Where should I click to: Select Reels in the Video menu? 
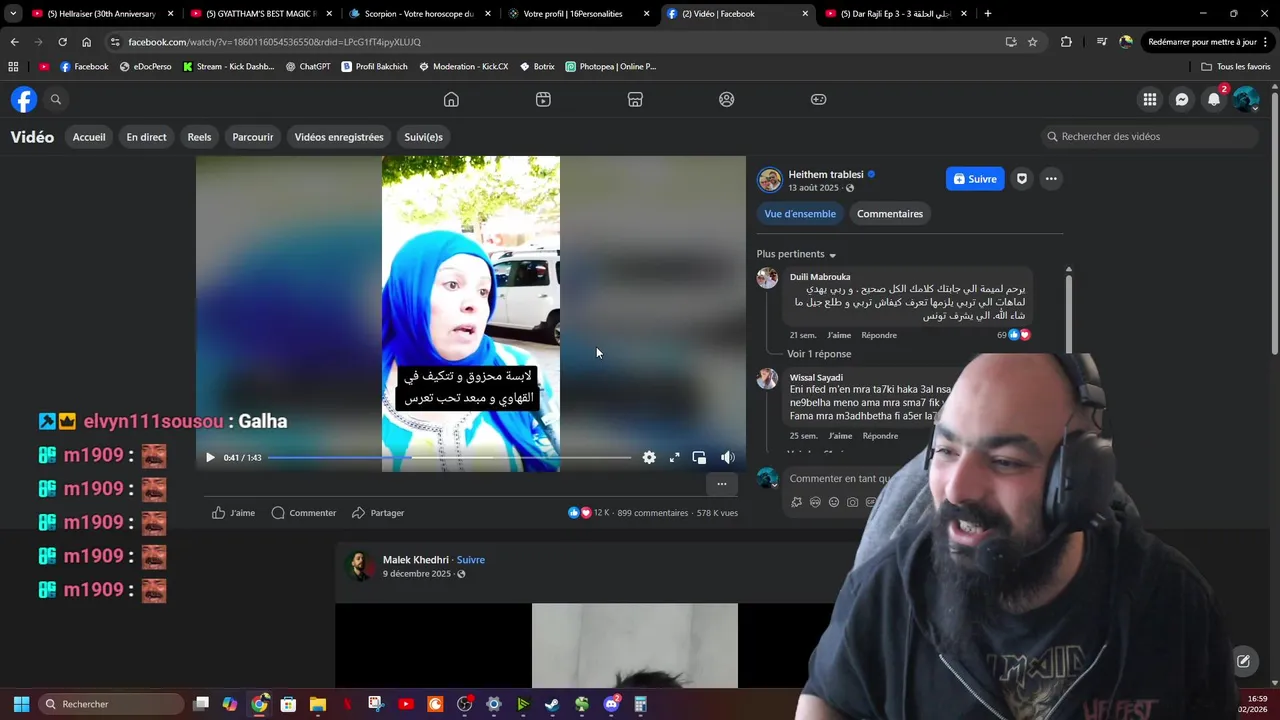(x=199, y=137)
